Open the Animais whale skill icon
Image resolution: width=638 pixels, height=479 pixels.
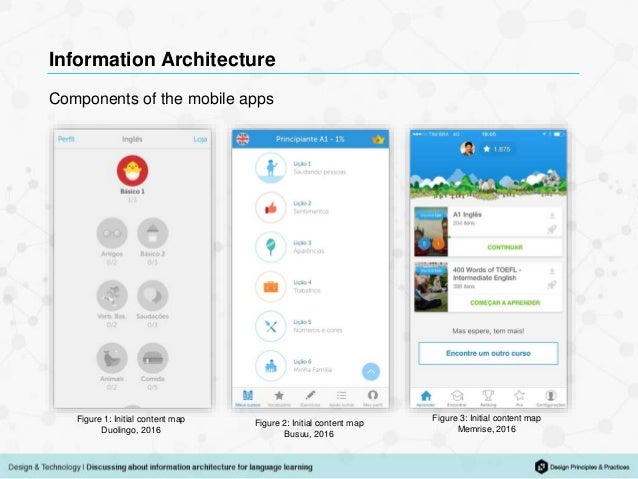(112, 358)
